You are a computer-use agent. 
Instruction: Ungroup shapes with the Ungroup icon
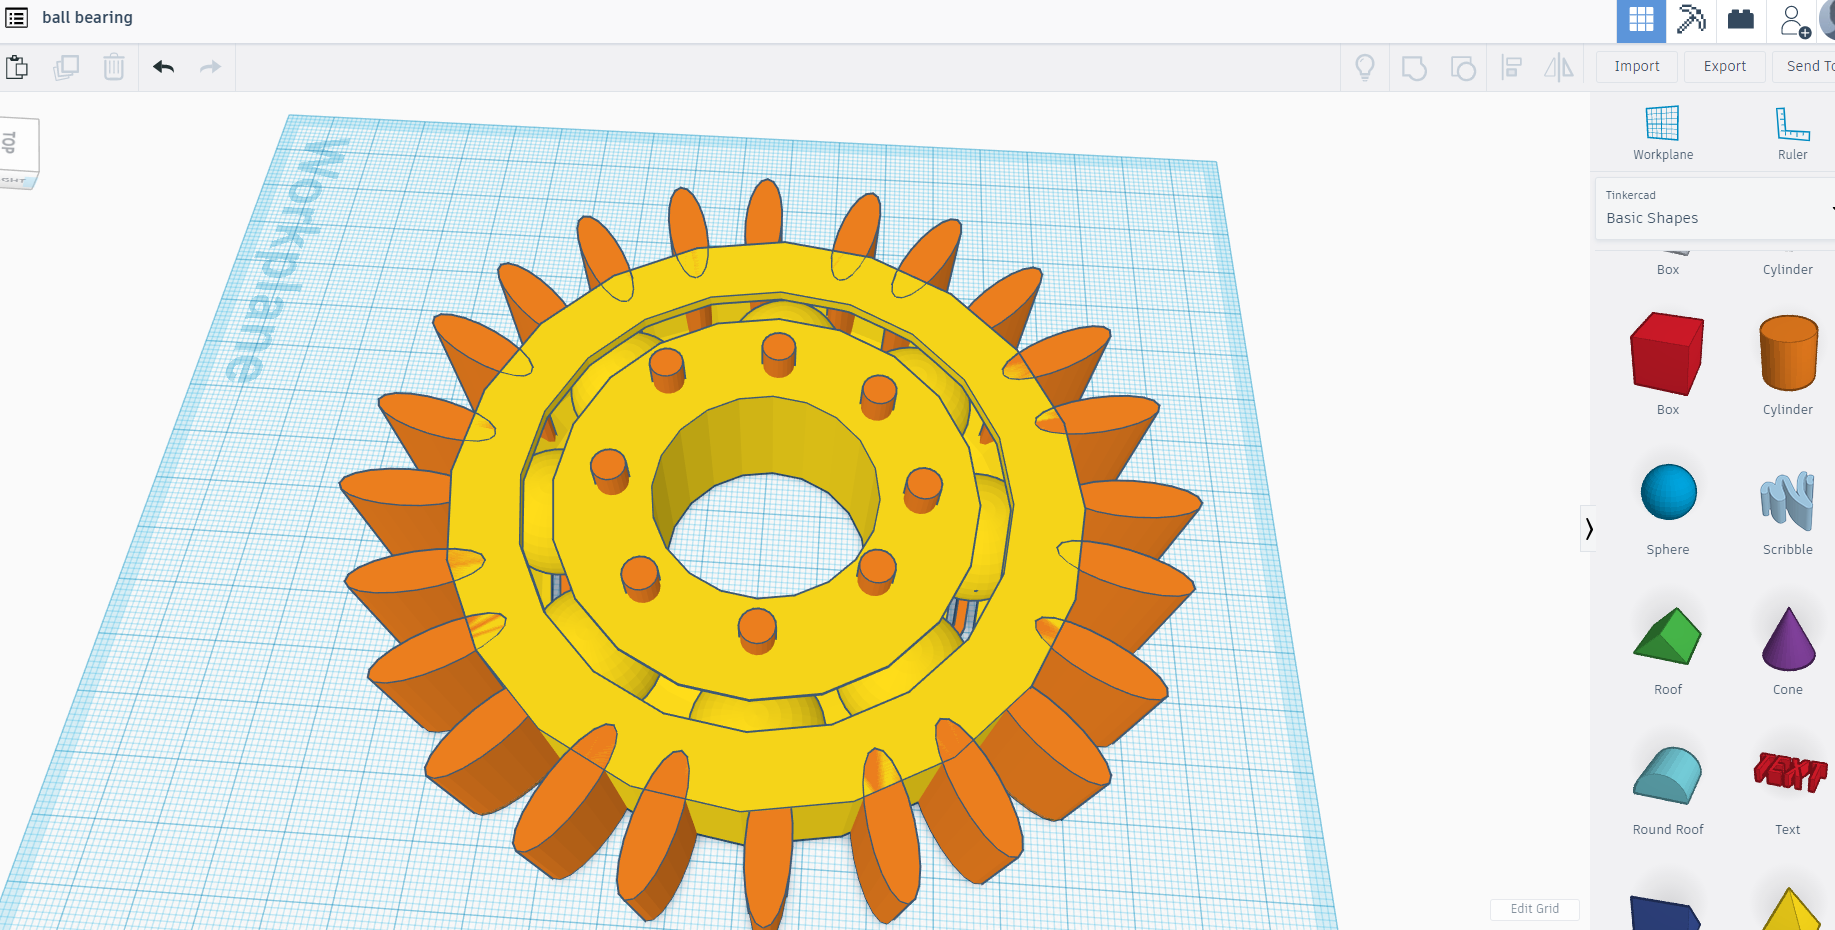1462,67
